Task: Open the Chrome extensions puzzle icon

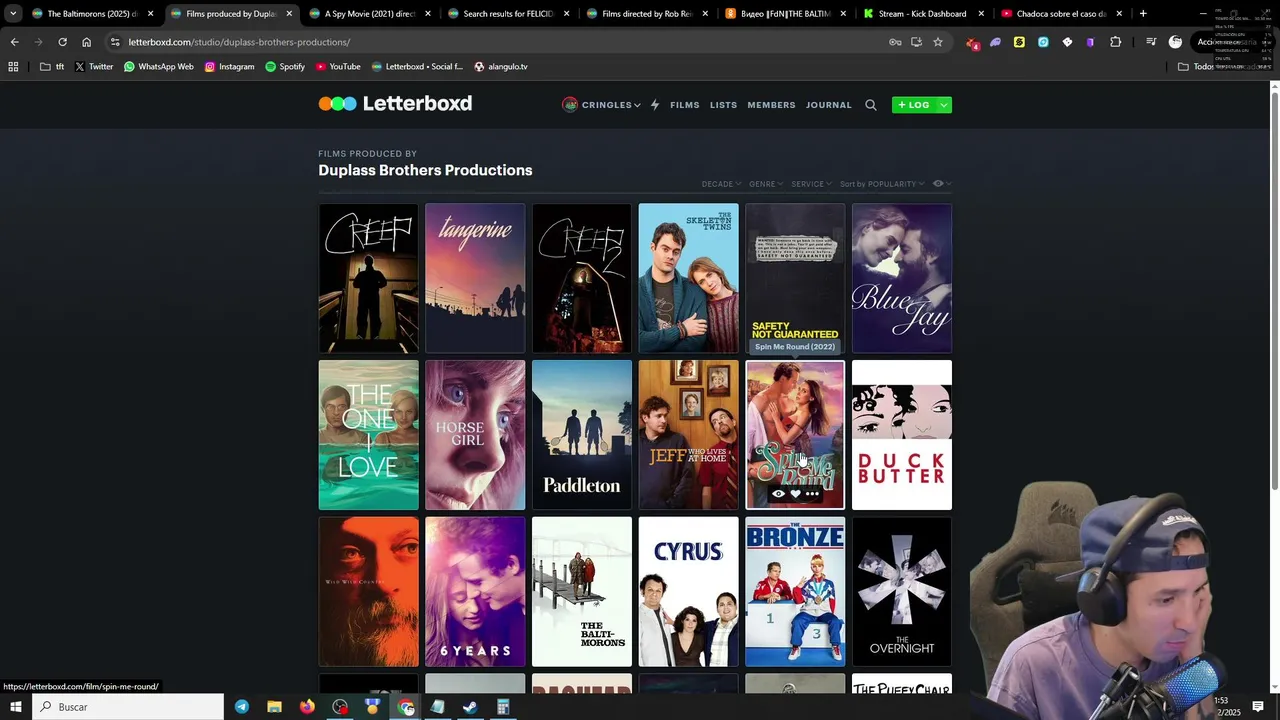Action: pos(1116,42)
